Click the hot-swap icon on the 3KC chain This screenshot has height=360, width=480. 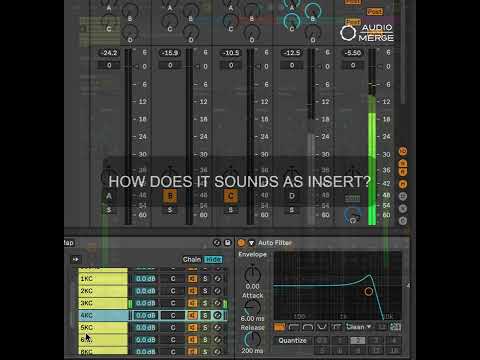(217, 303)
